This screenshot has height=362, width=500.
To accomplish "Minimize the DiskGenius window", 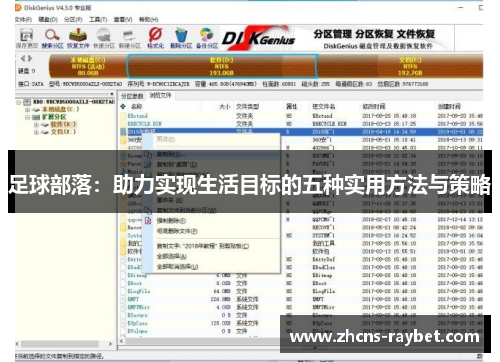I will 461,7.
